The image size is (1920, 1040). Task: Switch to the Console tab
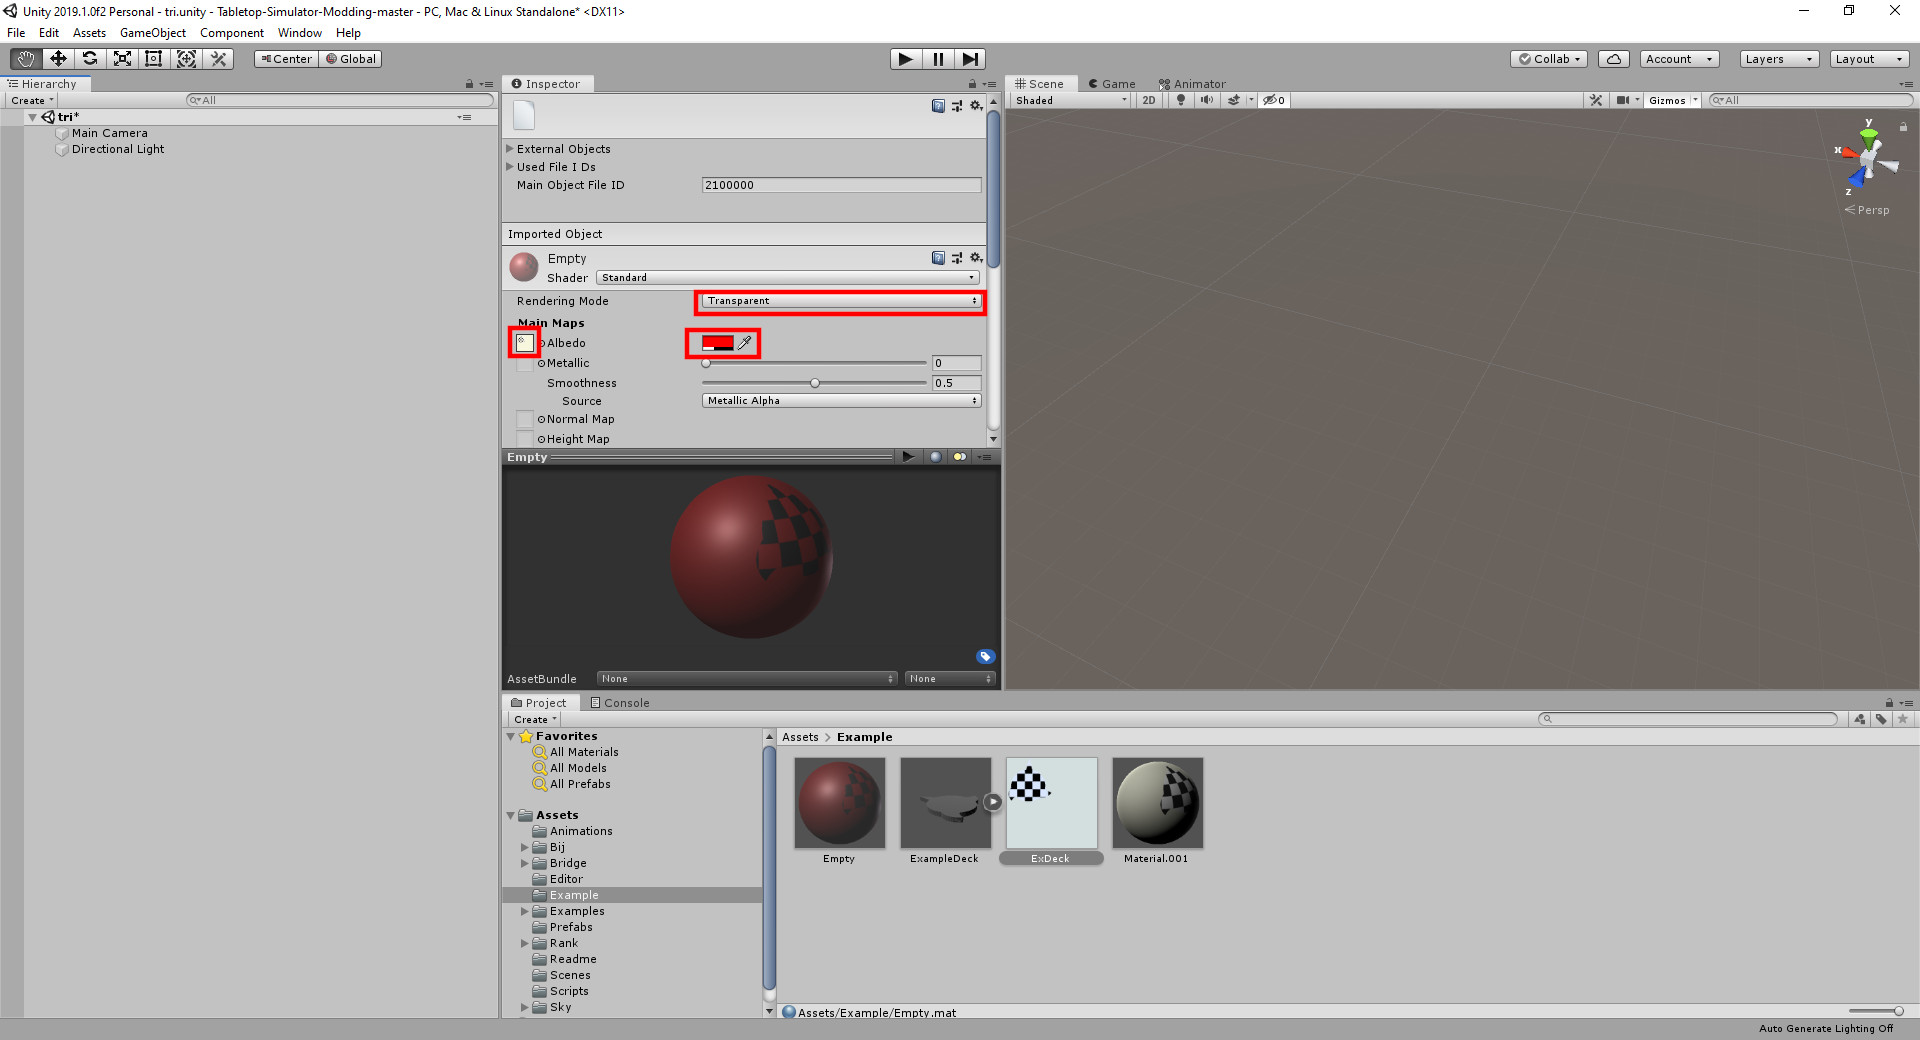click(620, 703)
